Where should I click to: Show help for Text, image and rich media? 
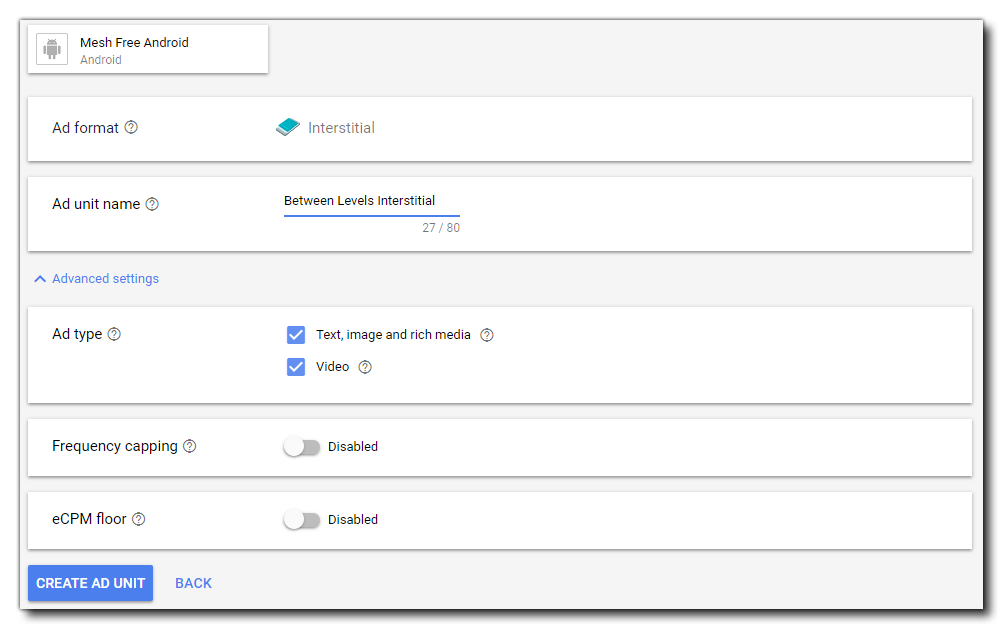pyautogui.click(x=487, y=335)
